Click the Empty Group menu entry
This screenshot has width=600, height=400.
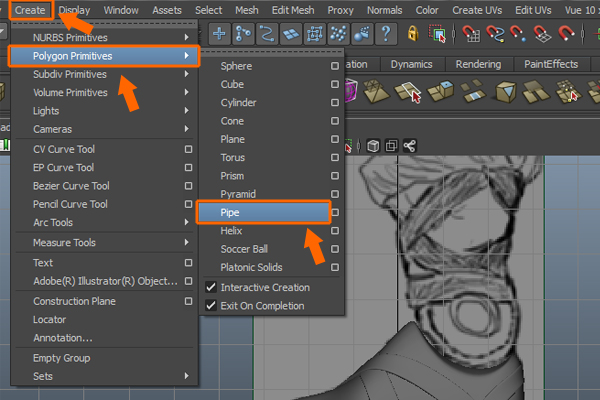[62, 358]
